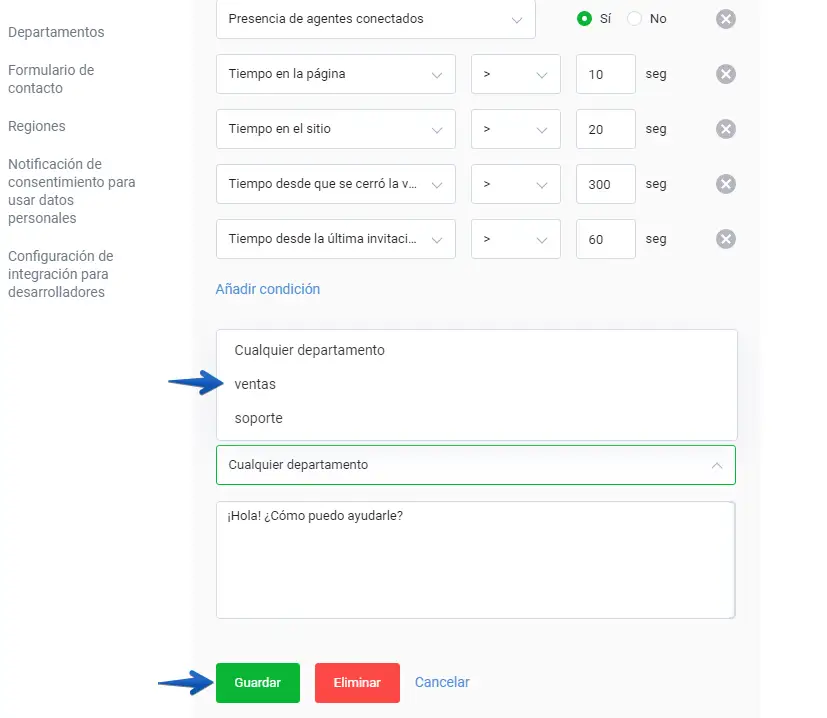
Task: Delete the 'Tiempo en la página' condition
Action: coord(726,74)
